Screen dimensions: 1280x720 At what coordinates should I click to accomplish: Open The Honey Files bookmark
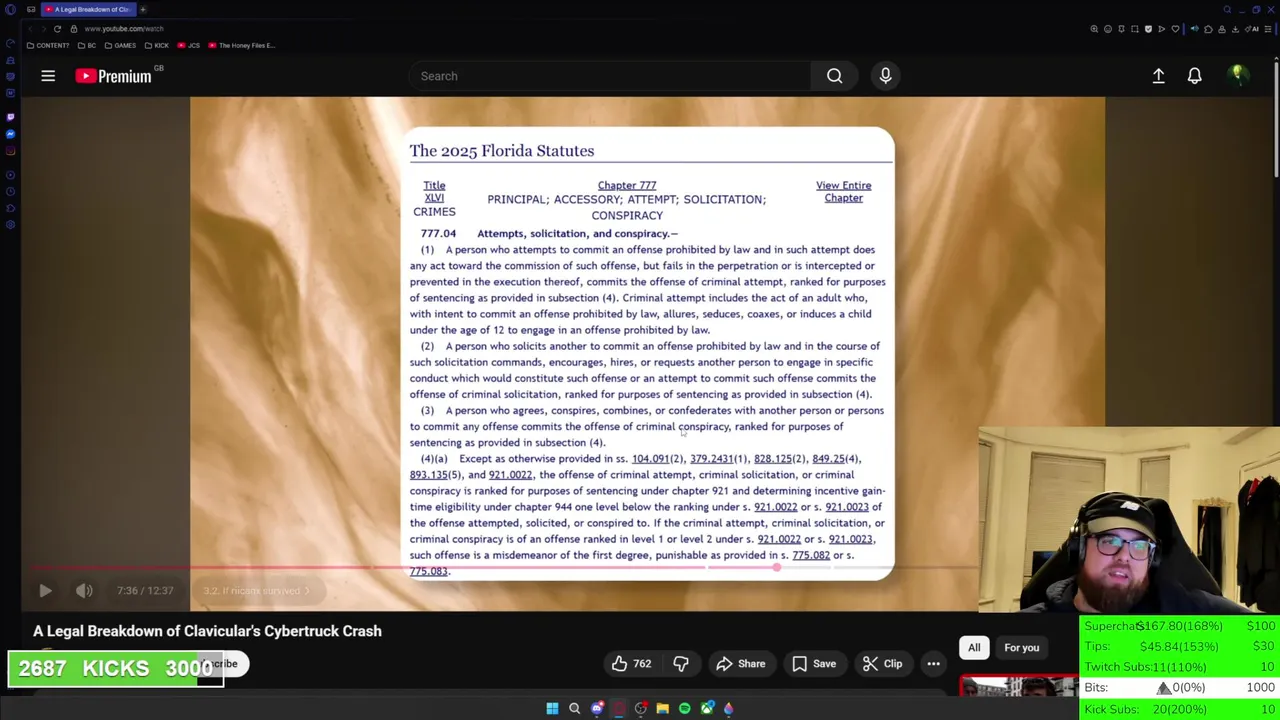(242, 45)
